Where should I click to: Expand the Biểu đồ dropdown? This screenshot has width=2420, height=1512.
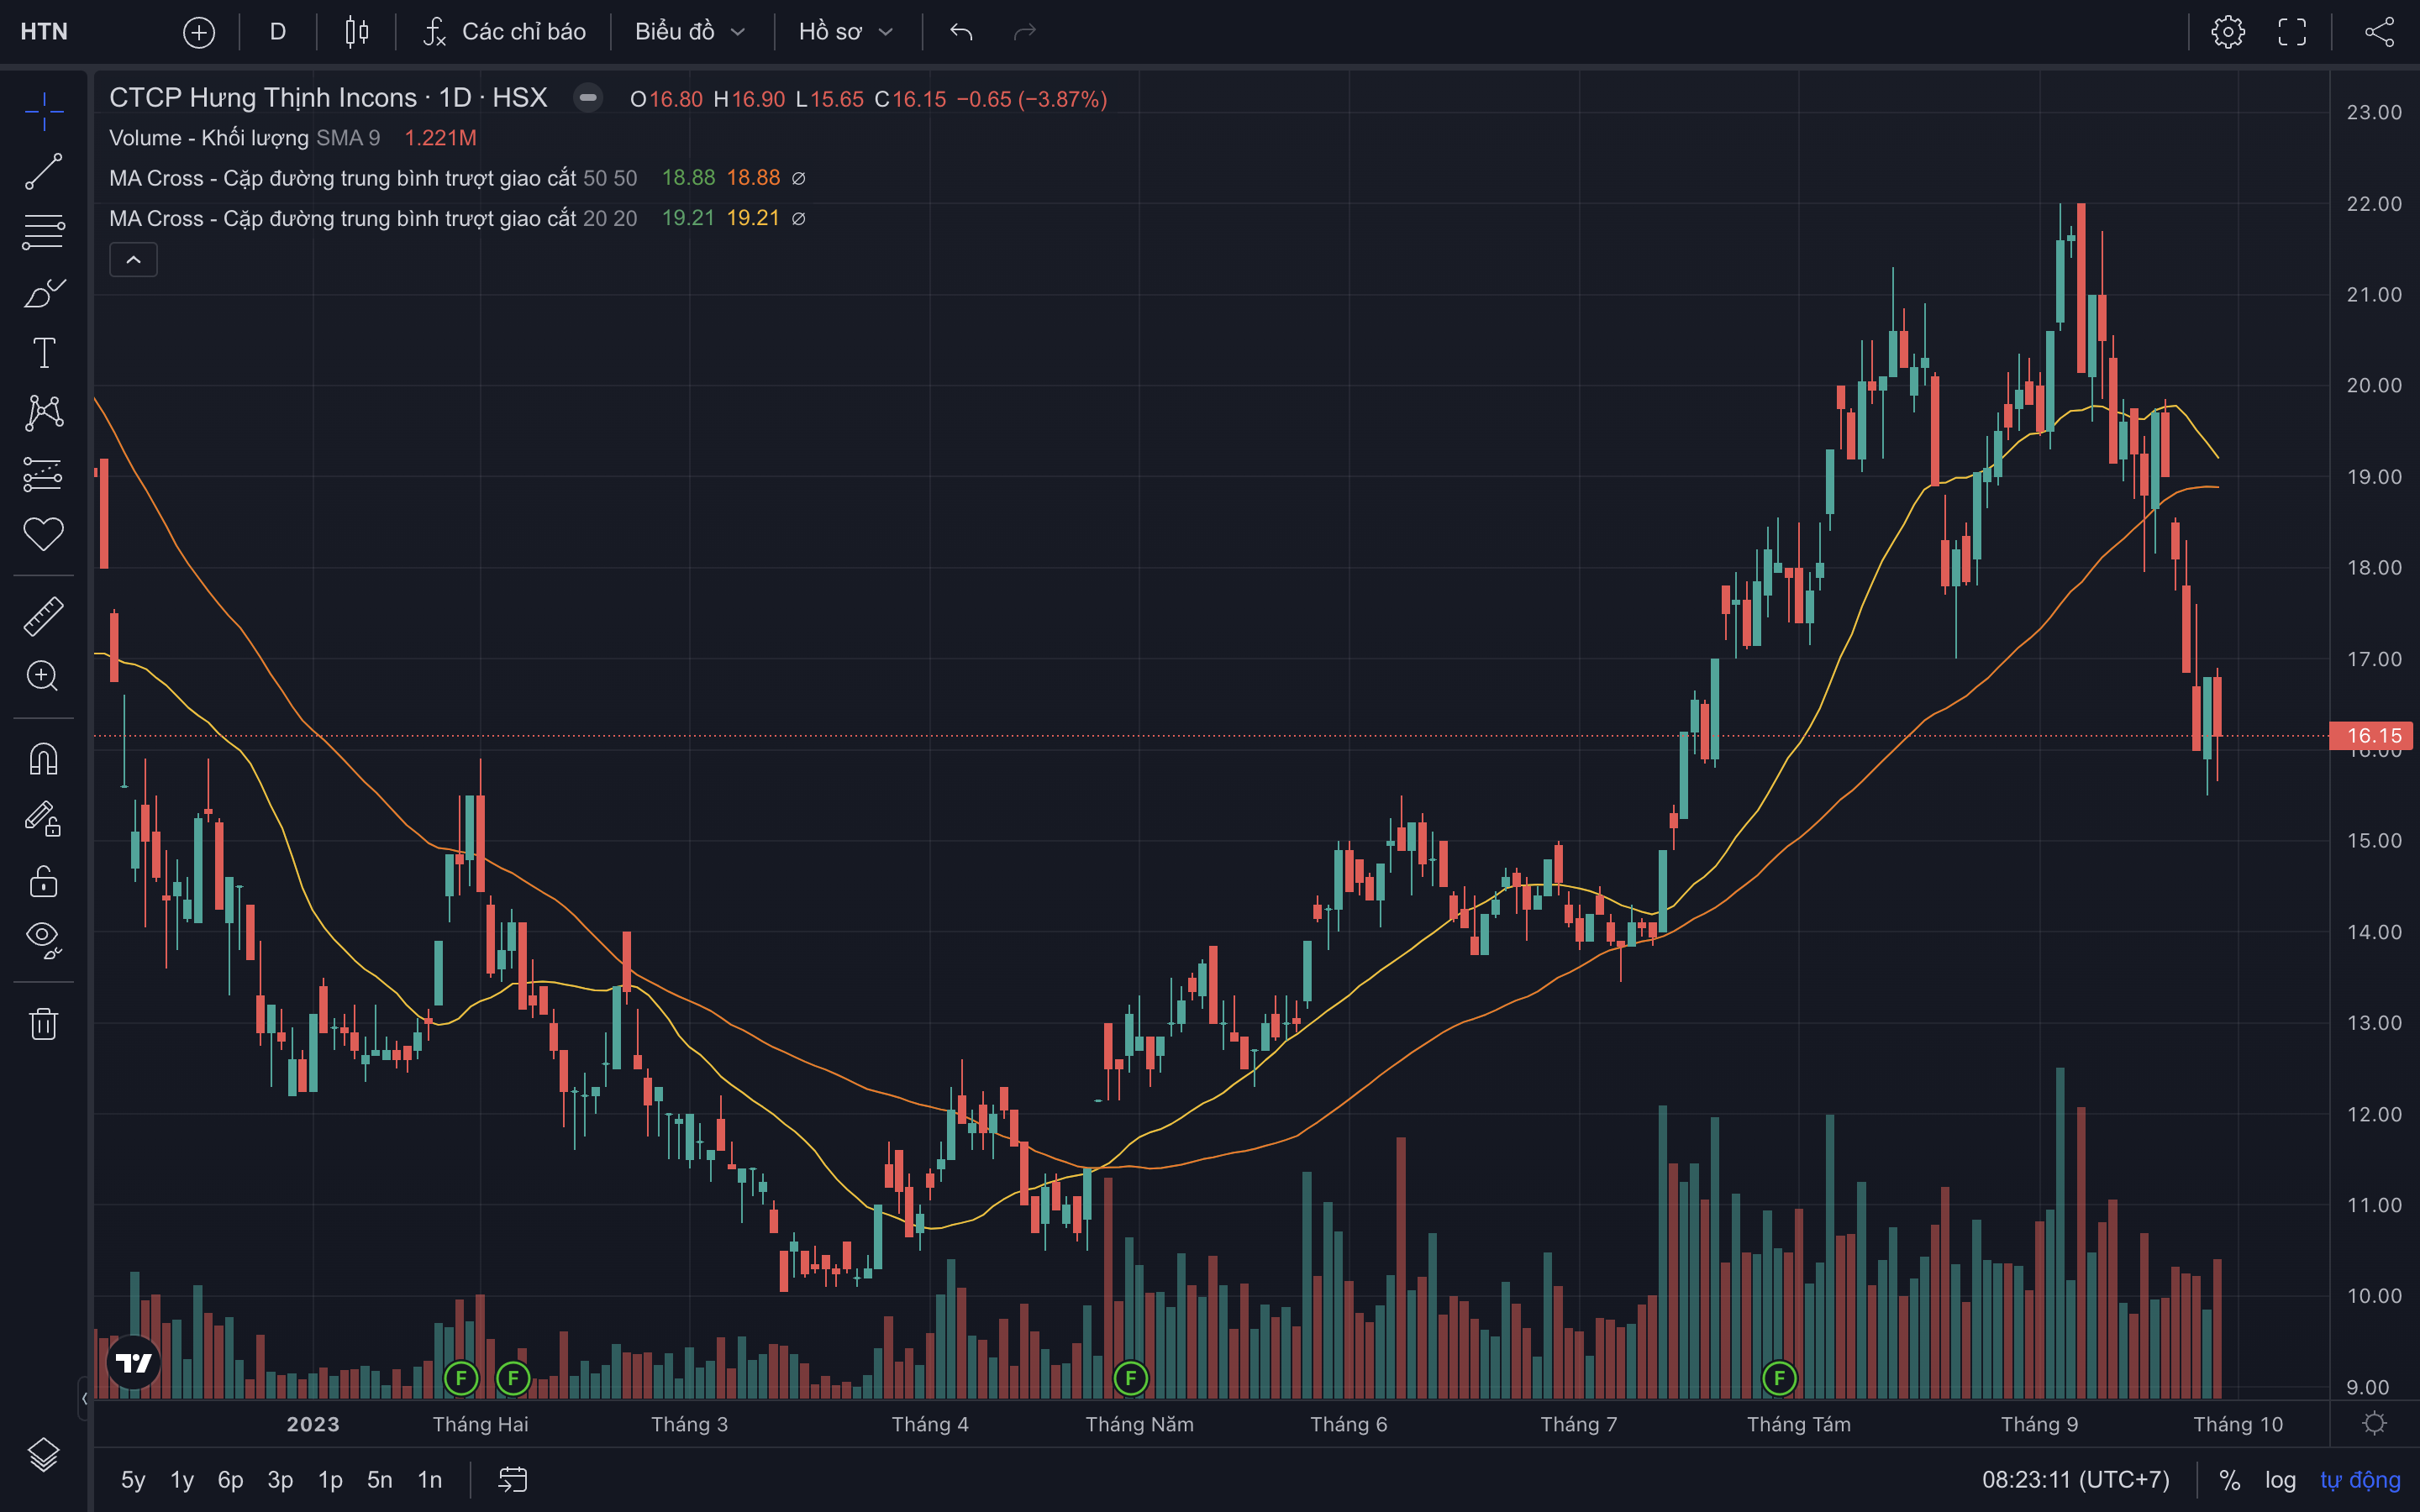pos(691,32)
